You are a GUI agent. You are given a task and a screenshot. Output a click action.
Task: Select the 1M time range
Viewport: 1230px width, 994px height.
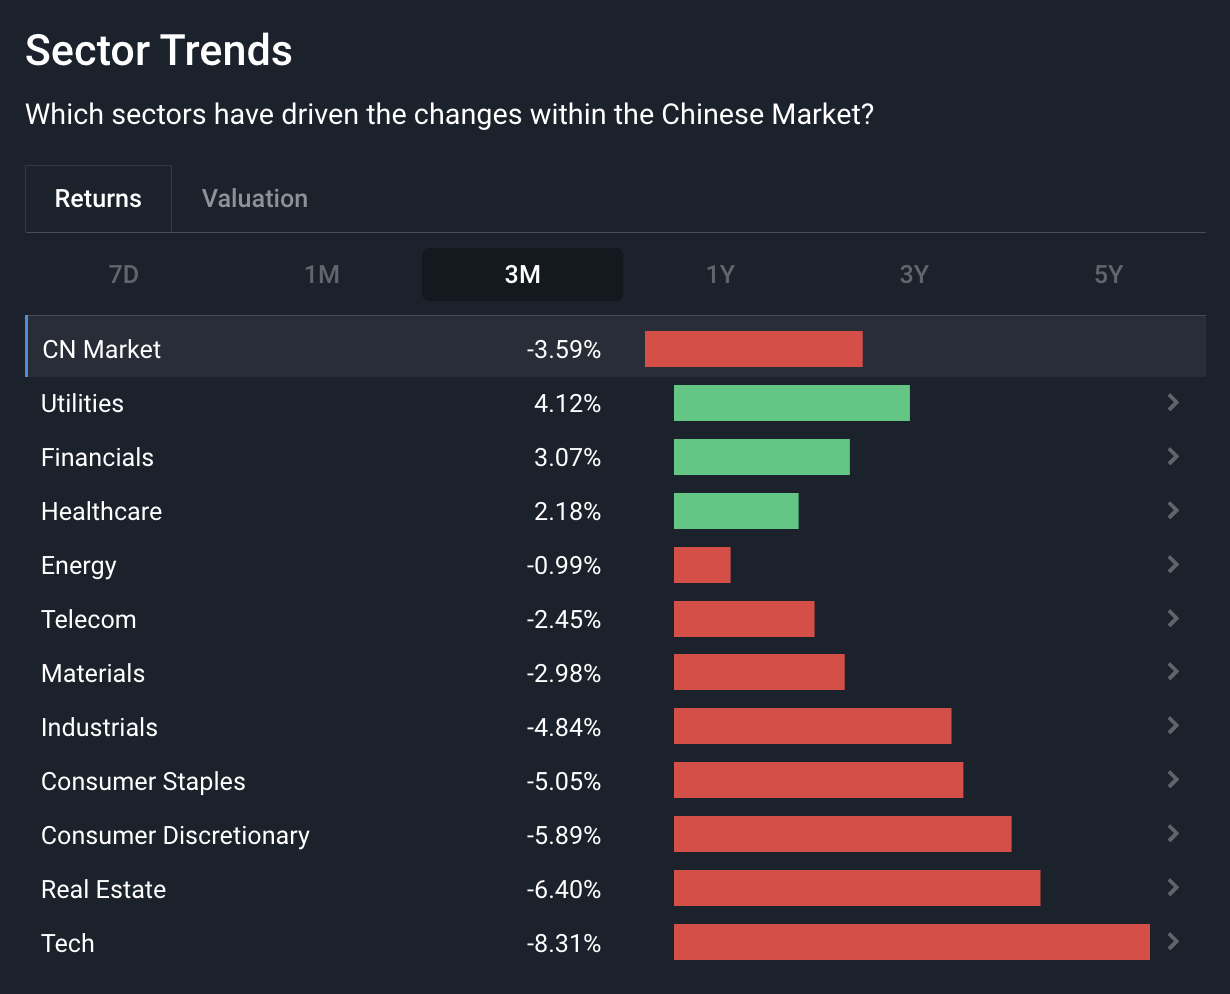(322, 275)
